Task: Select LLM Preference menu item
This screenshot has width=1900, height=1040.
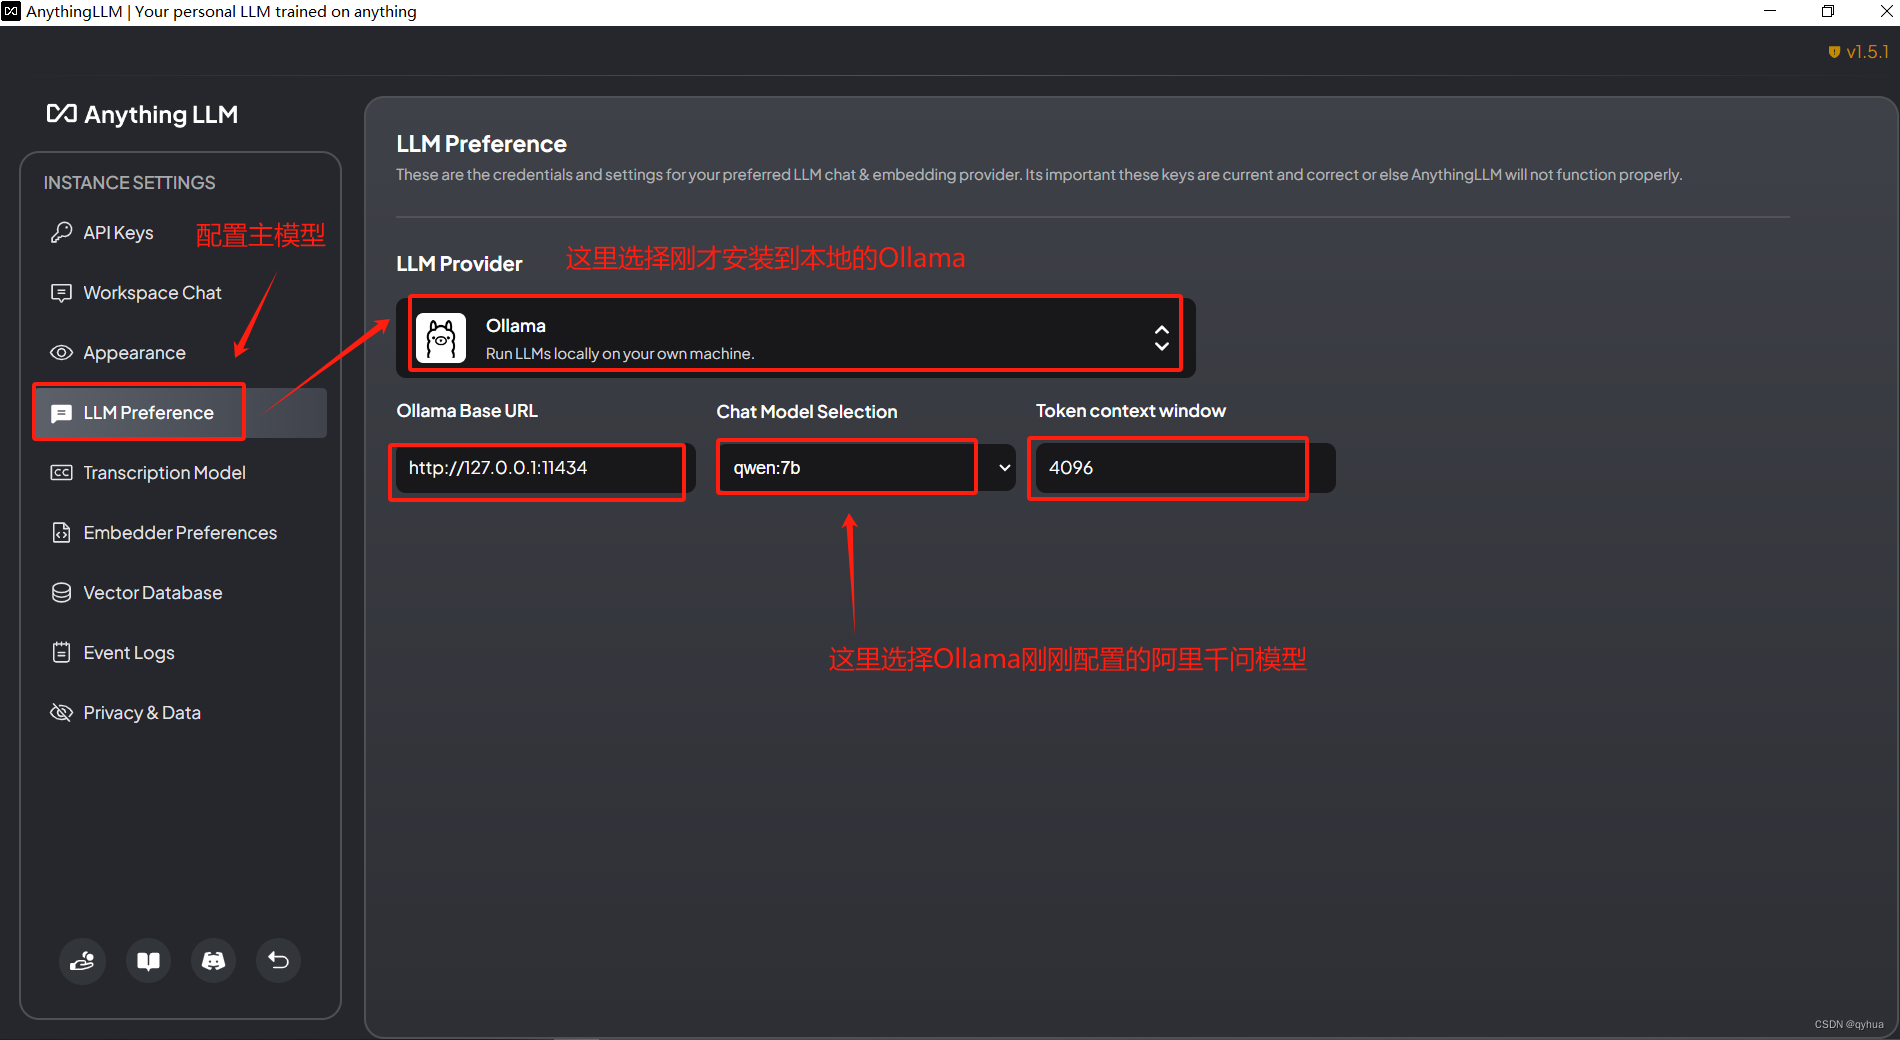Action: (x=180, y=413)
